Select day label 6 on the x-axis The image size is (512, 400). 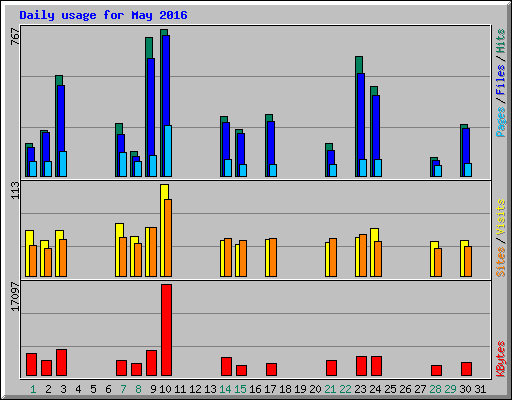pyautogui.click(x=108, y=389)
